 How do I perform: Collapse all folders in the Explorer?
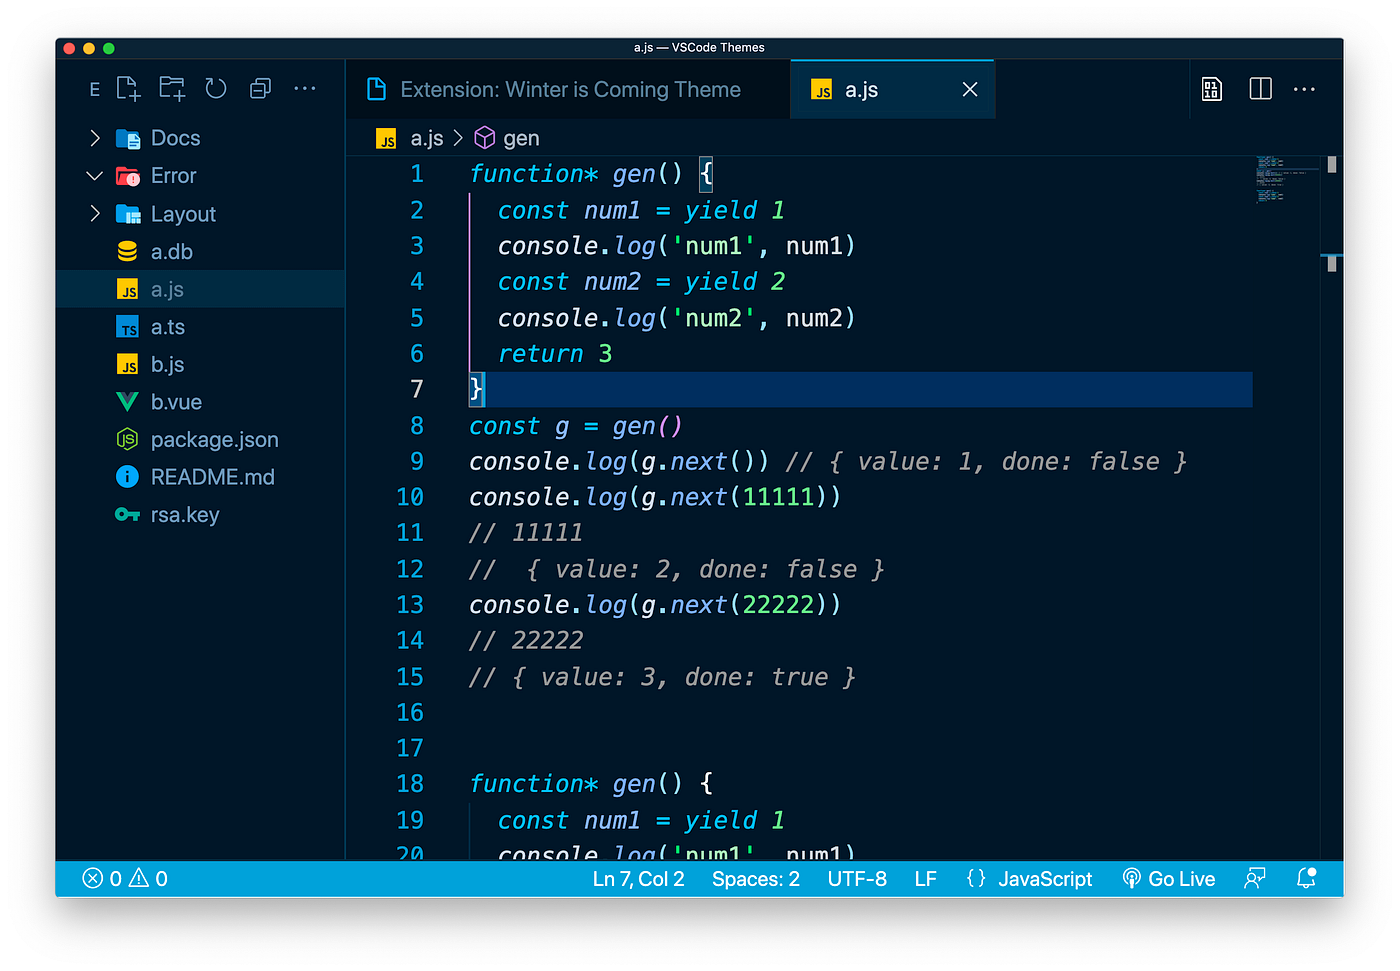click(260, 88)
